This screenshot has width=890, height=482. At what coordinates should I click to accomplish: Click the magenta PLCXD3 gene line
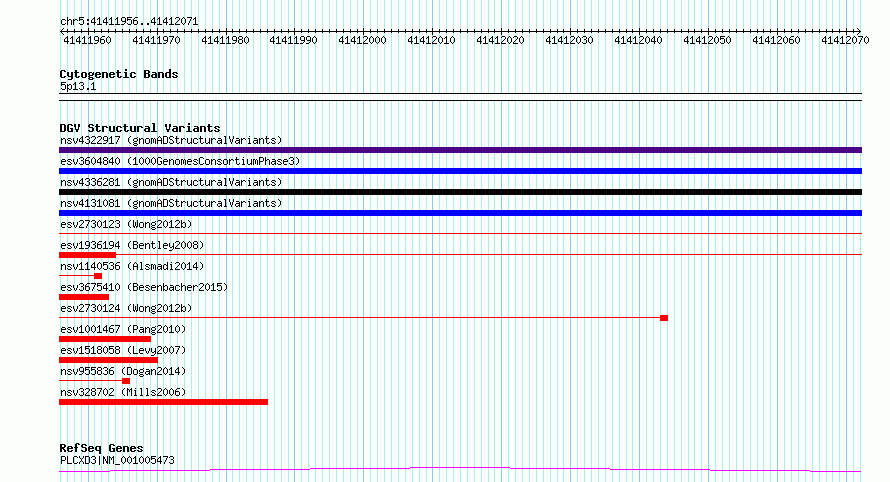click(460, 470)
